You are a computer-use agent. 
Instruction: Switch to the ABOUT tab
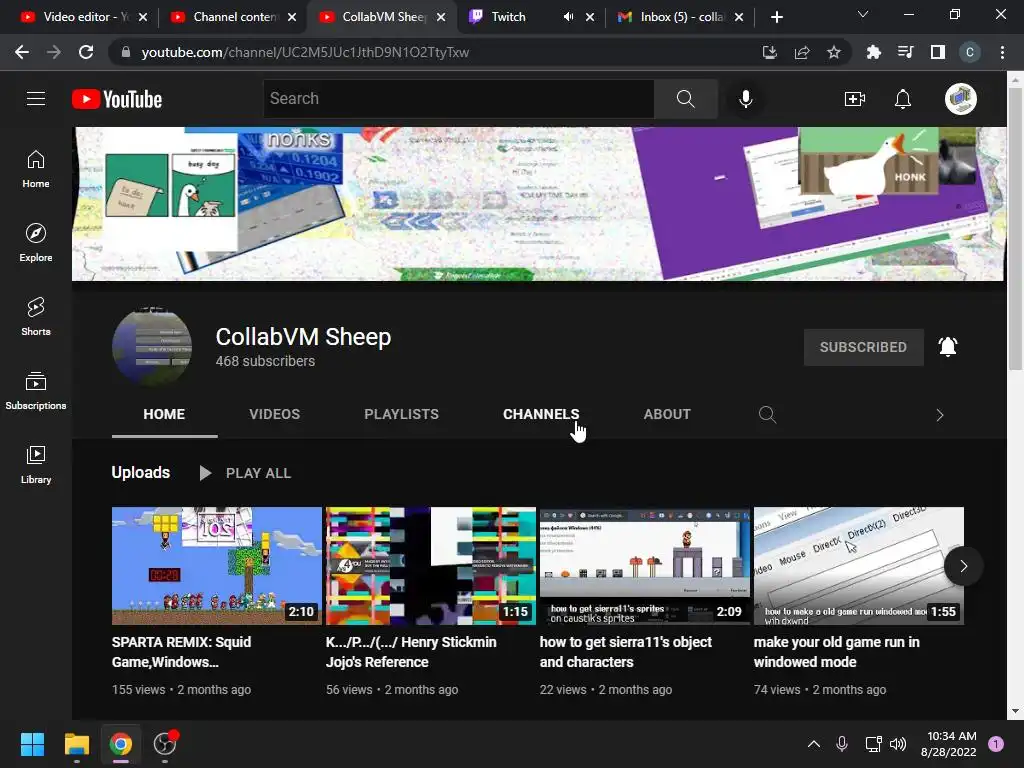pyautogui.click(x=667, y=415)
